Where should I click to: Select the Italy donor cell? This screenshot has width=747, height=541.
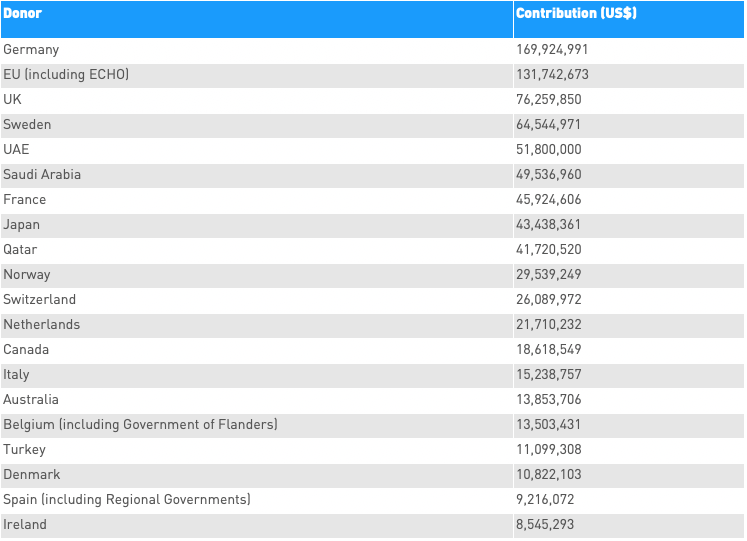coord(16,375)
